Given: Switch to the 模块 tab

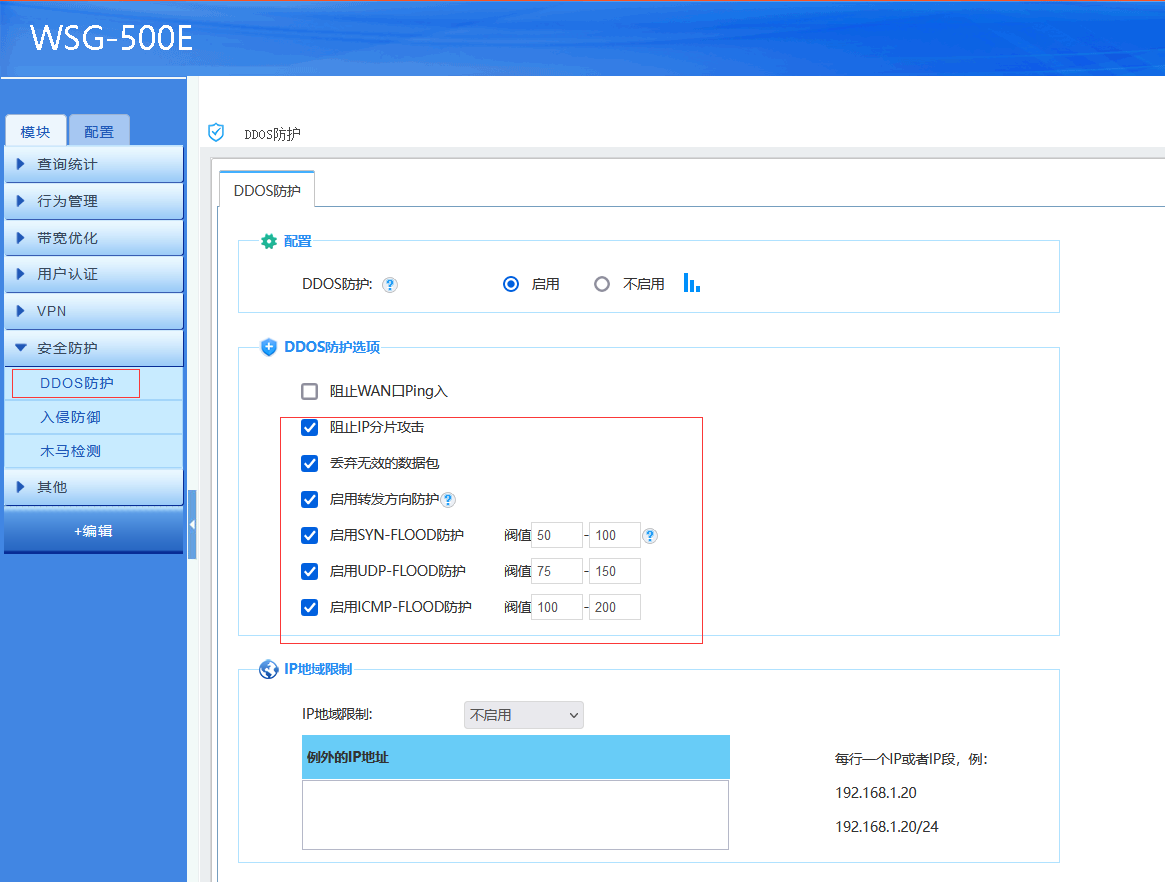Looking at the screenshot, I should (36, 132).
